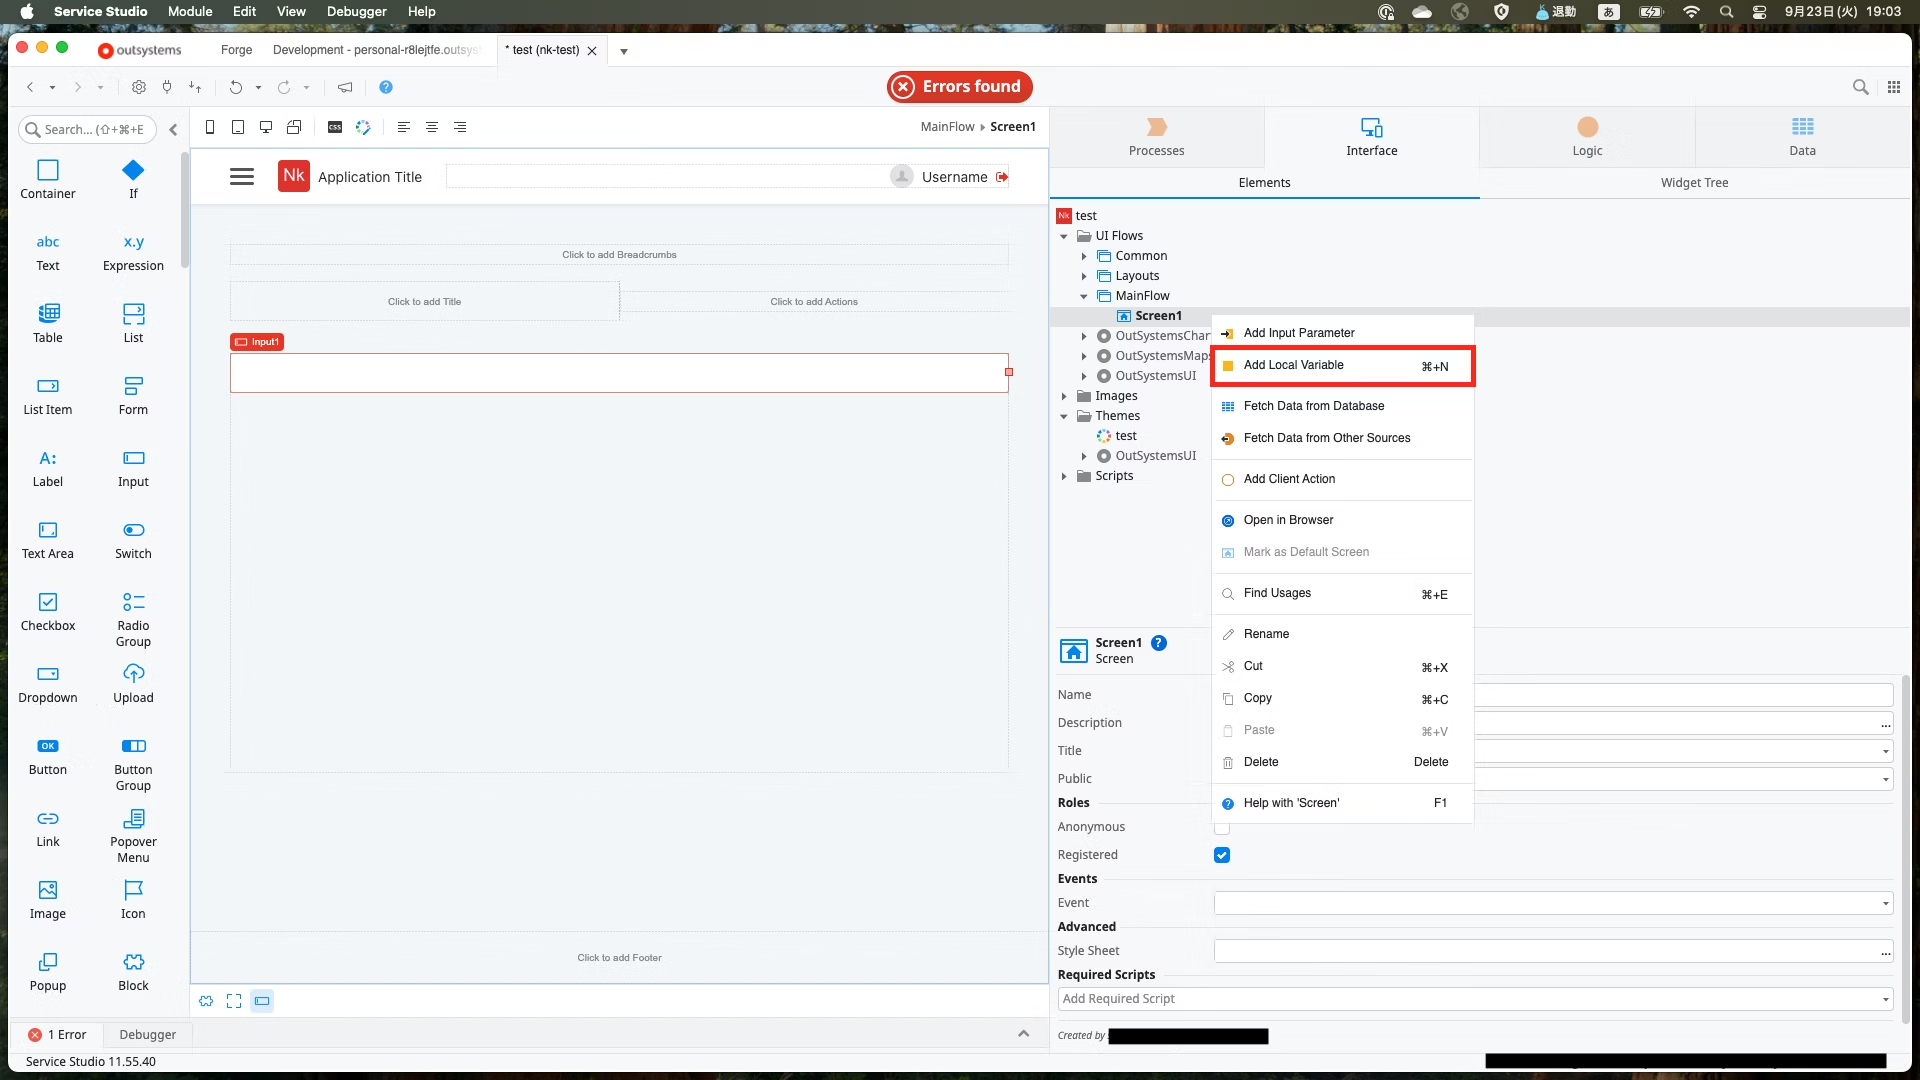This screenshot has height=1080, width=1920.
Task: Open the Logic layer tab
Action: click(x=1586, y=136)
